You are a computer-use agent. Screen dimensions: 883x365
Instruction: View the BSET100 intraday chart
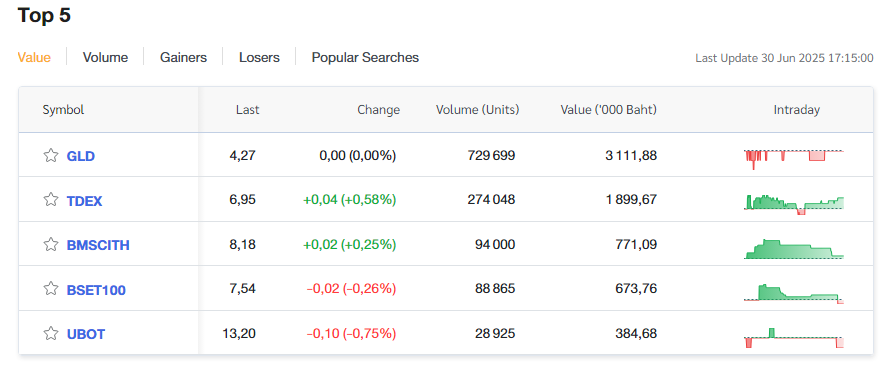pyautogui.click(x=794, y=293)
